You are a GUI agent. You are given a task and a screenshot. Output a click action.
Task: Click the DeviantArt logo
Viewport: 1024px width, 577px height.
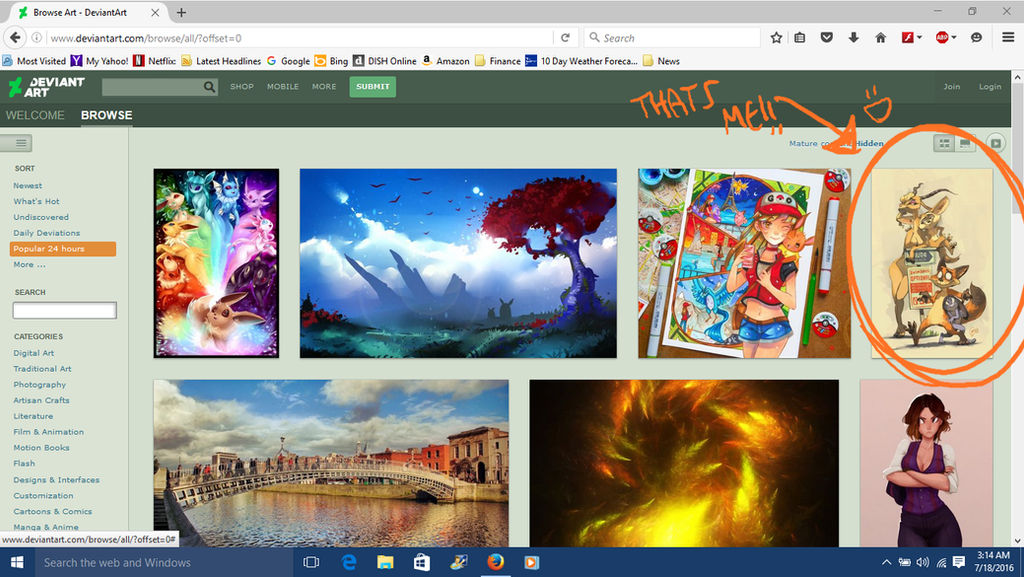46,87
